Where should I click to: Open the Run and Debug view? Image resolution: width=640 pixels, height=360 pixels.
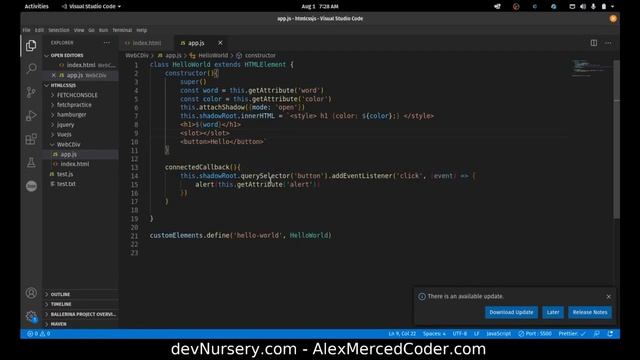tap(31, 116)
